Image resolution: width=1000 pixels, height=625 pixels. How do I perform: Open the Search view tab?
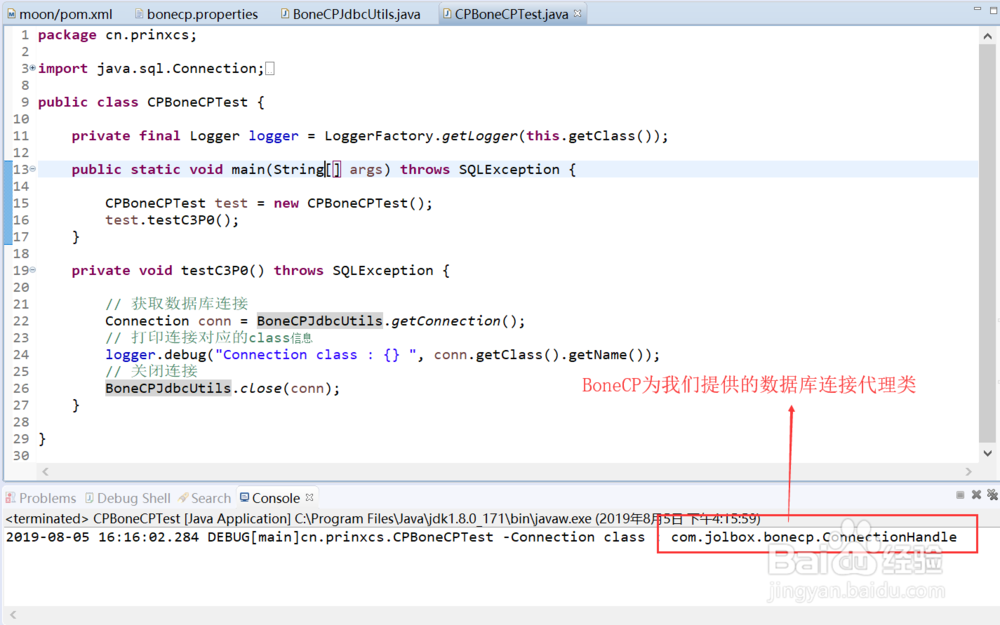click(x=204, y=498)
